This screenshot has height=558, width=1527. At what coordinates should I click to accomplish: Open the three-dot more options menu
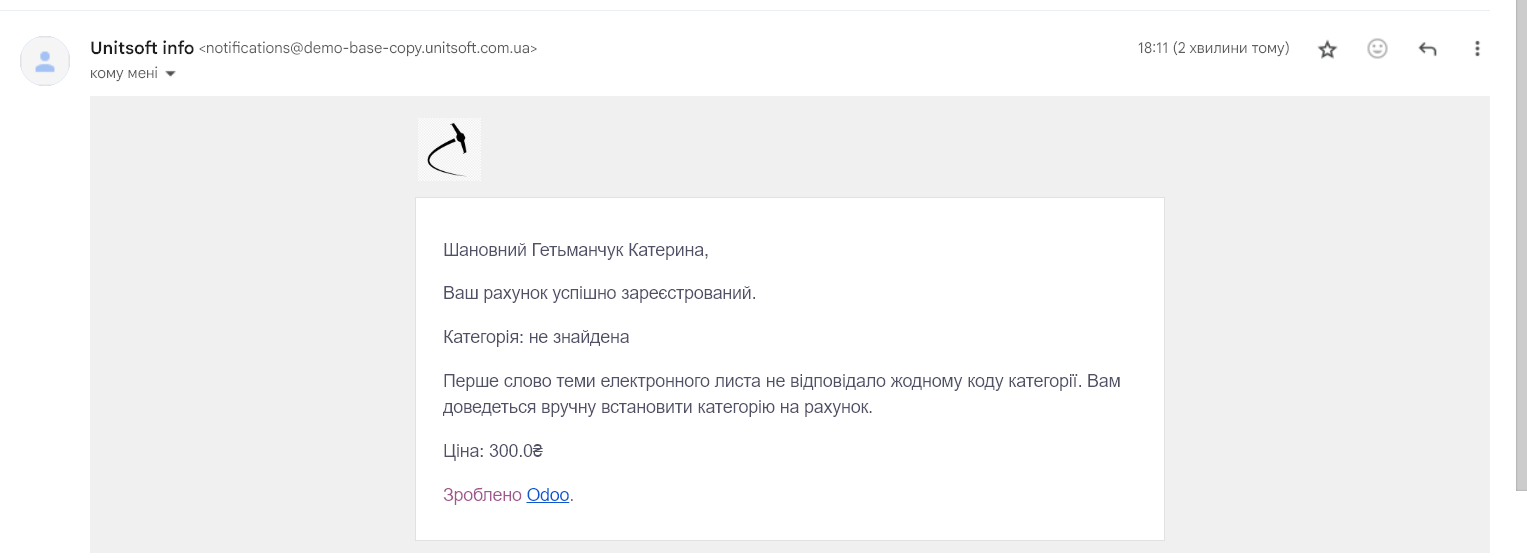coord(1477,48)
